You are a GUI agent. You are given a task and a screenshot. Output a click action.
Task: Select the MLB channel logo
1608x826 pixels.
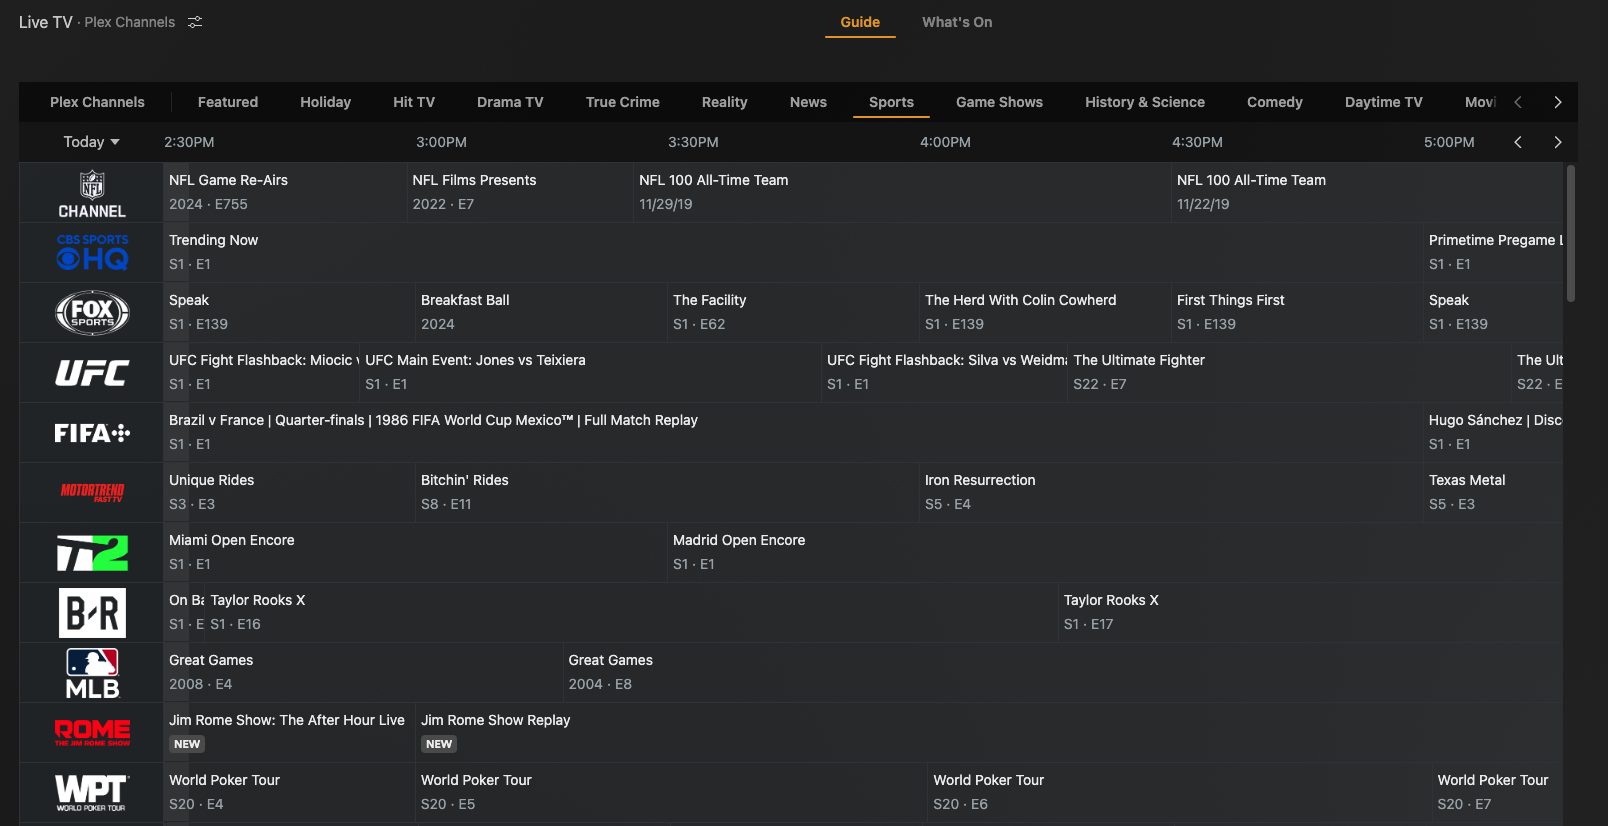pyautogui.click(x=92, y=673)
